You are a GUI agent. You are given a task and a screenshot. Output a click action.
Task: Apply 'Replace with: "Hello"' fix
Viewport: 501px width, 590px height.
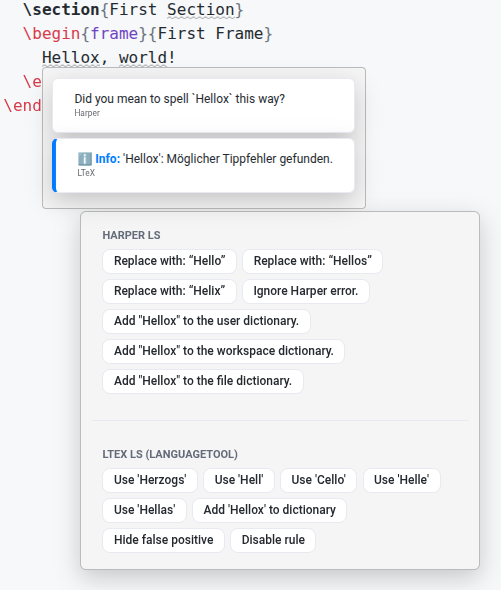tap(169, 261)
